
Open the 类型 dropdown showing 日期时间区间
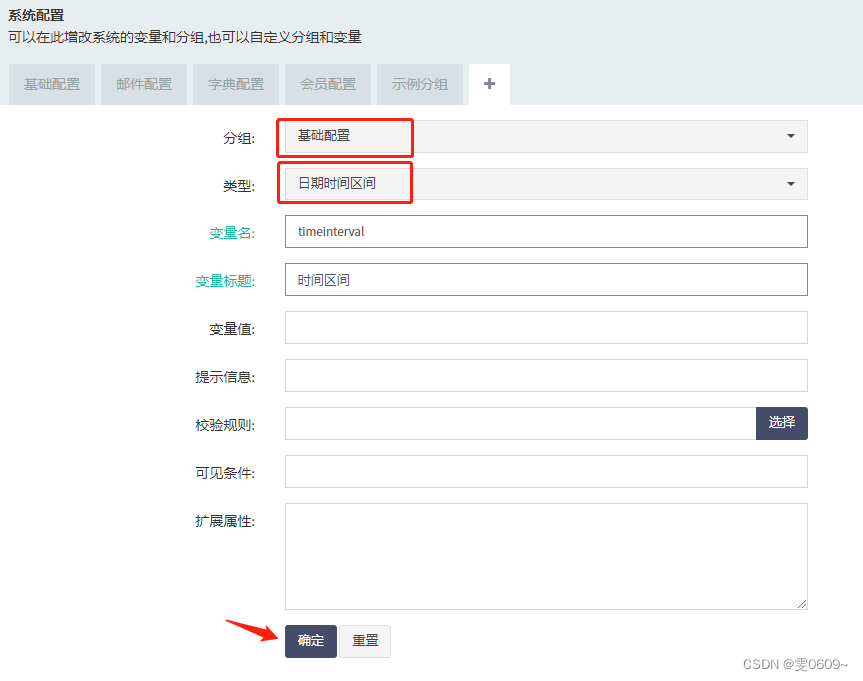tap(545, 183)
